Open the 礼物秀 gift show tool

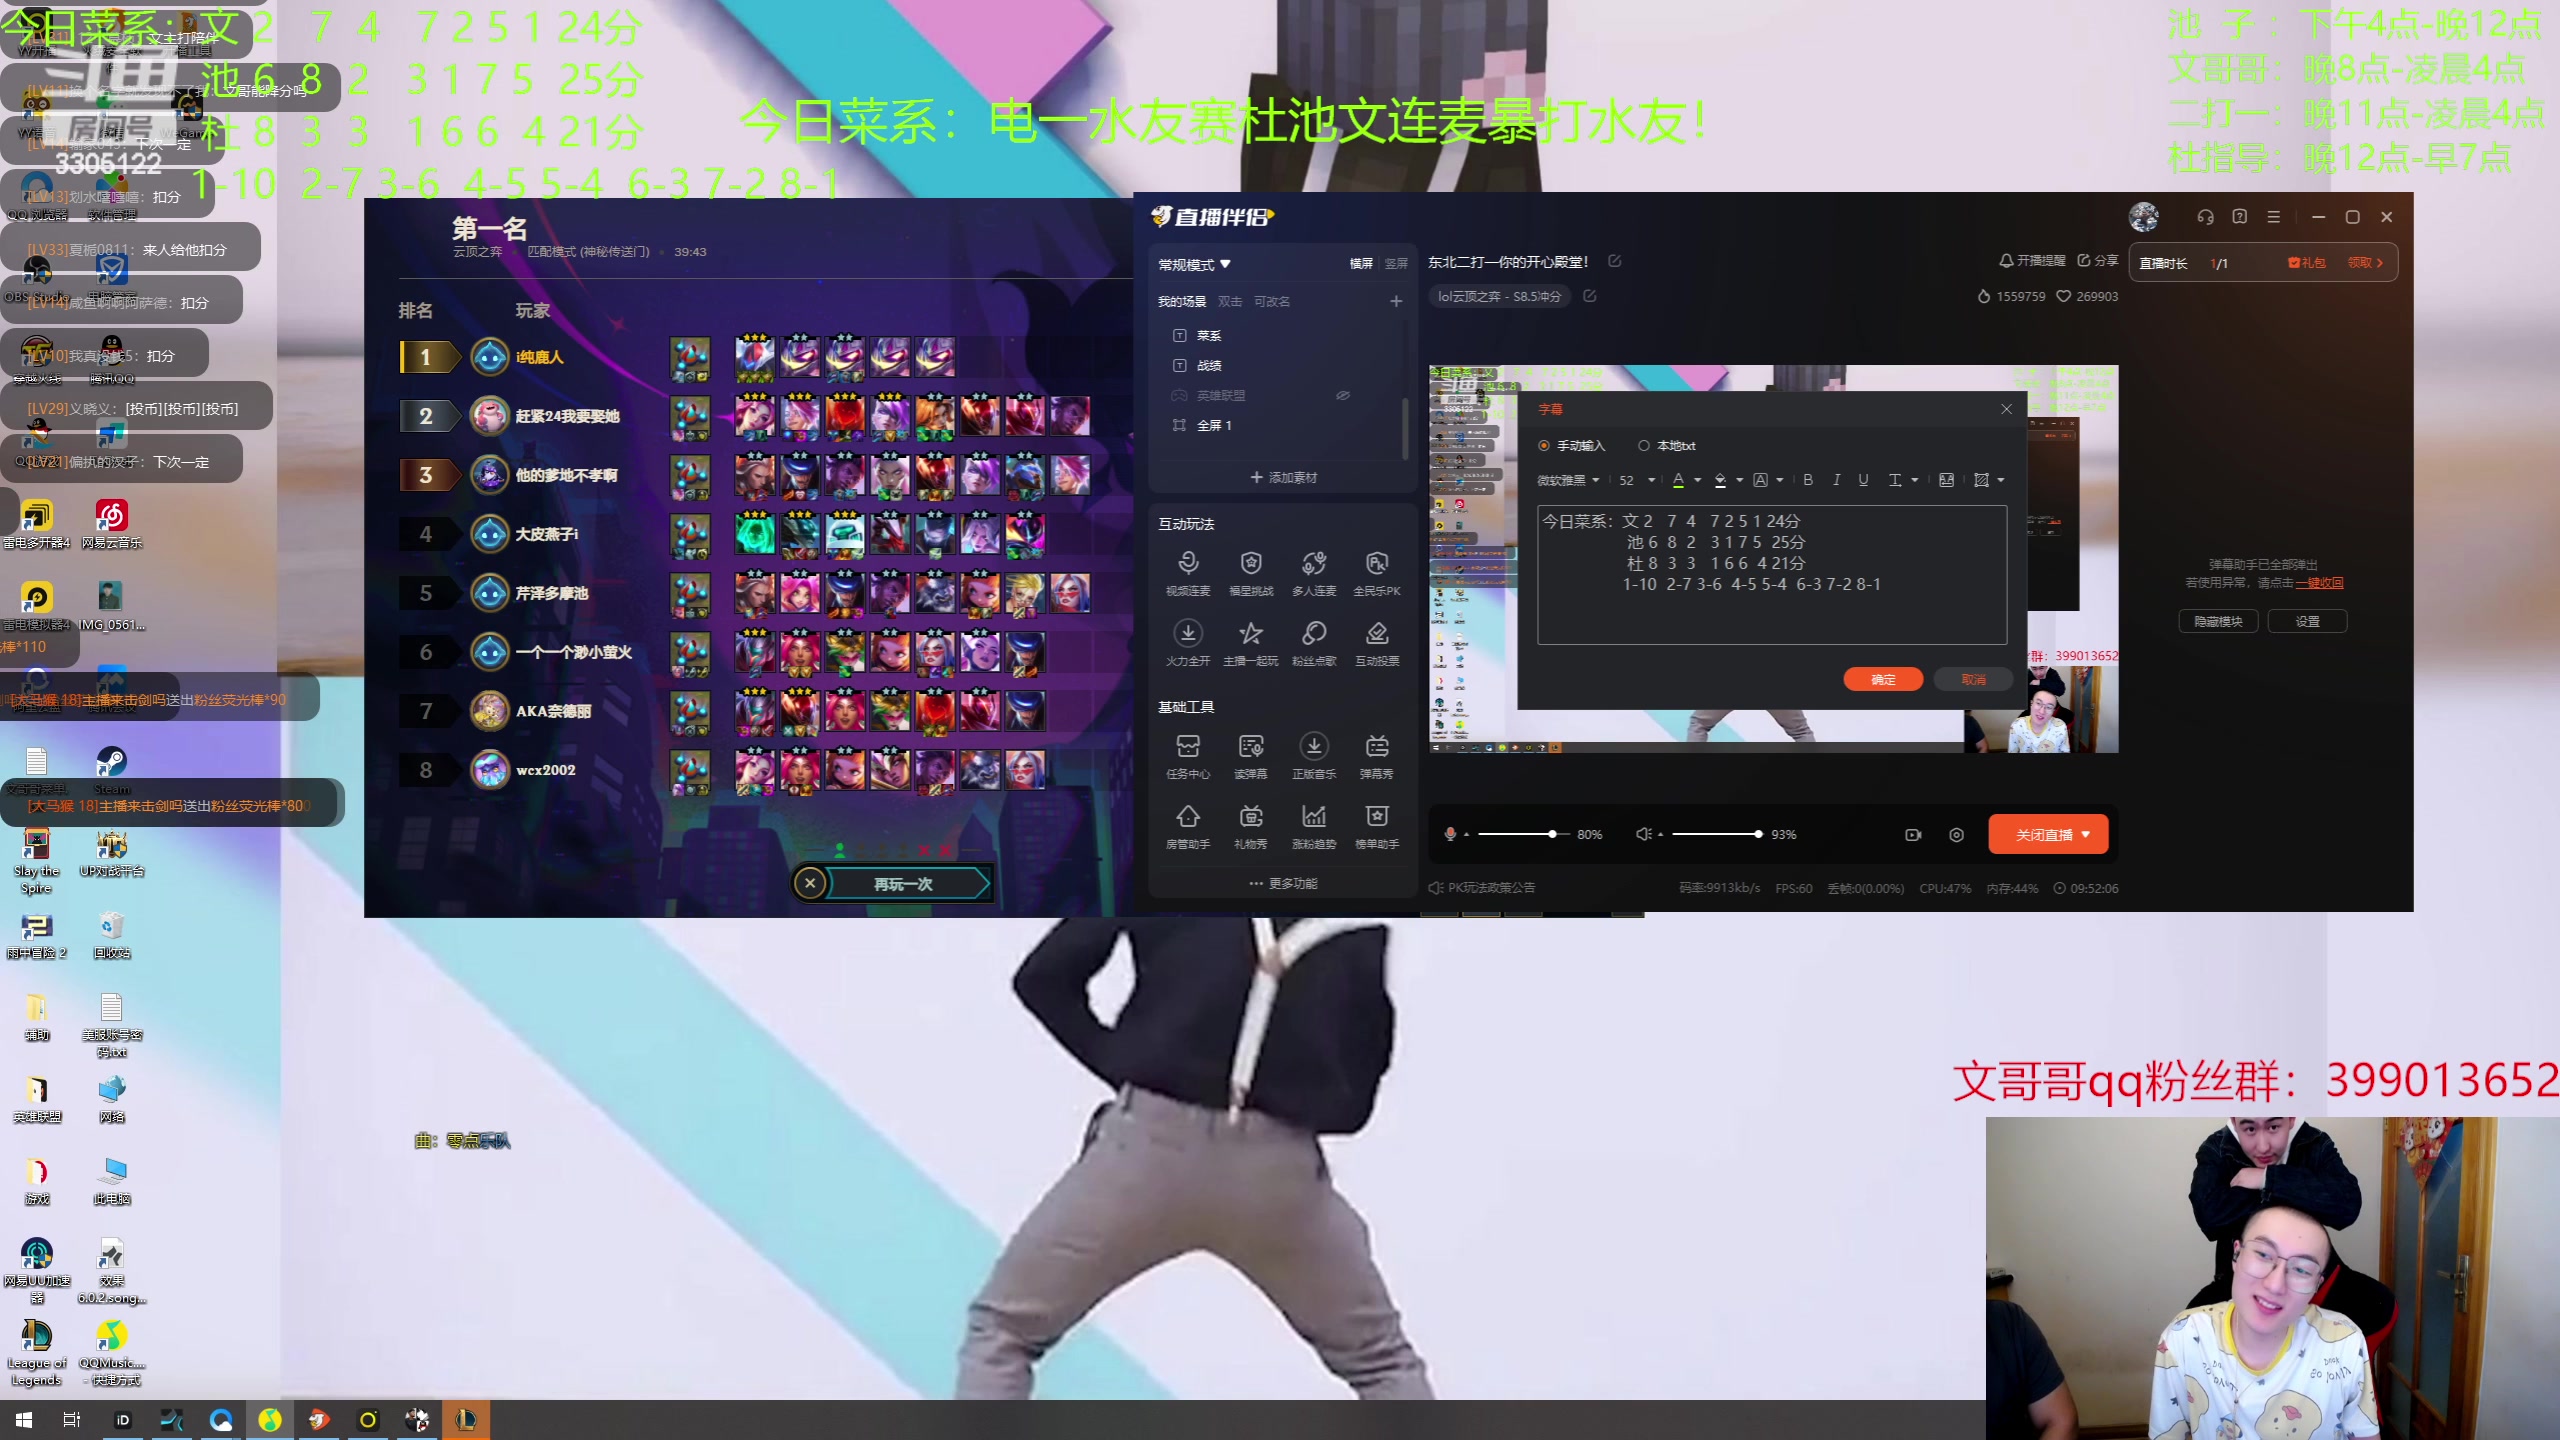click(1251, 826)
